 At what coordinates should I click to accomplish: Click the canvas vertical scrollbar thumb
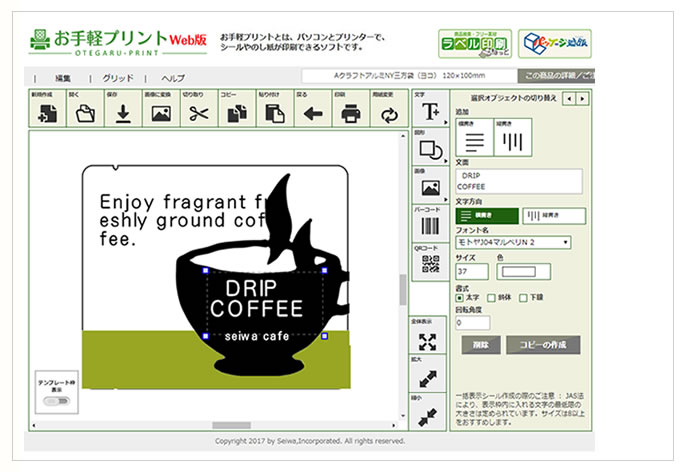point(403,290)
